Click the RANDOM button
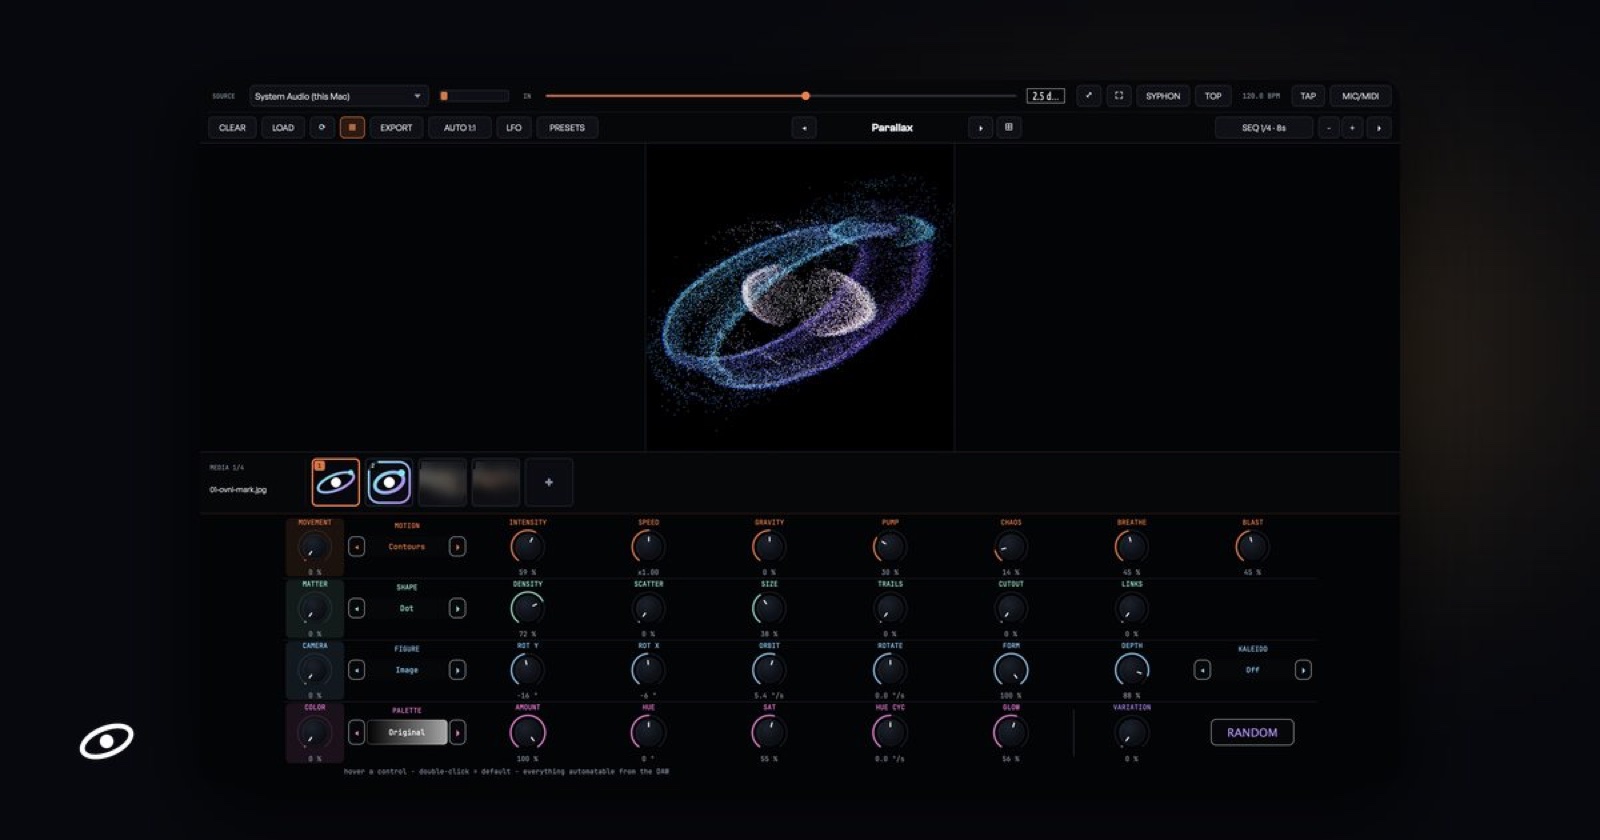The image size is (1600, 840). point(1252,732)
